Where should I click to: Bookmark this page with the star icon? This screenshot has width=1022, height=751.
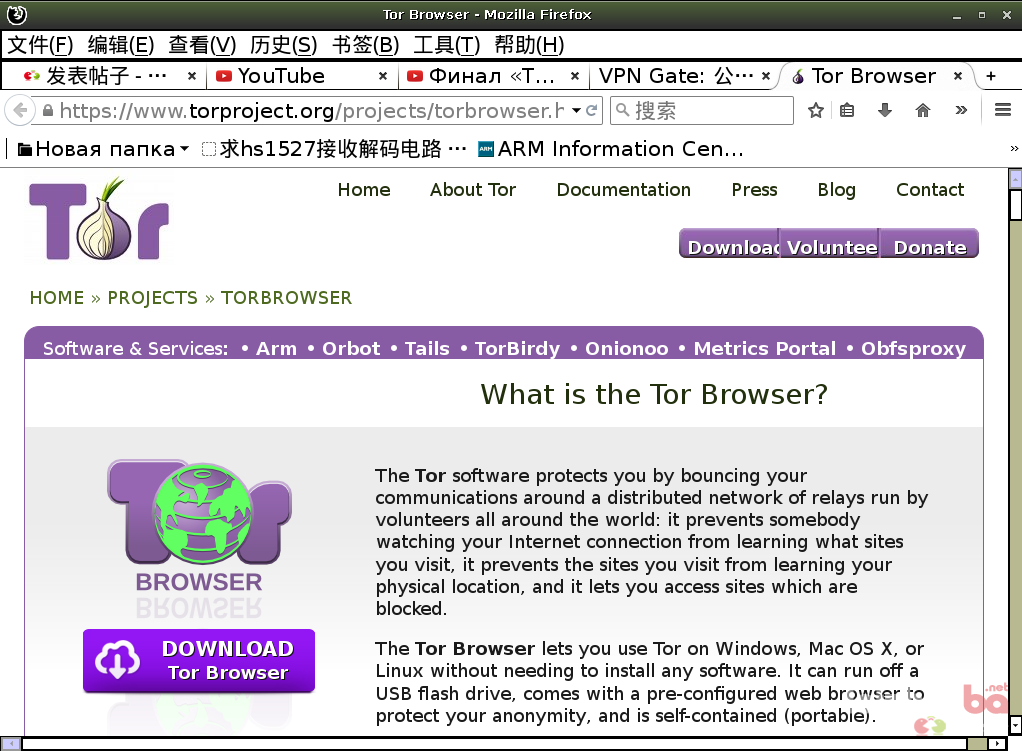[x=815, y=110]
